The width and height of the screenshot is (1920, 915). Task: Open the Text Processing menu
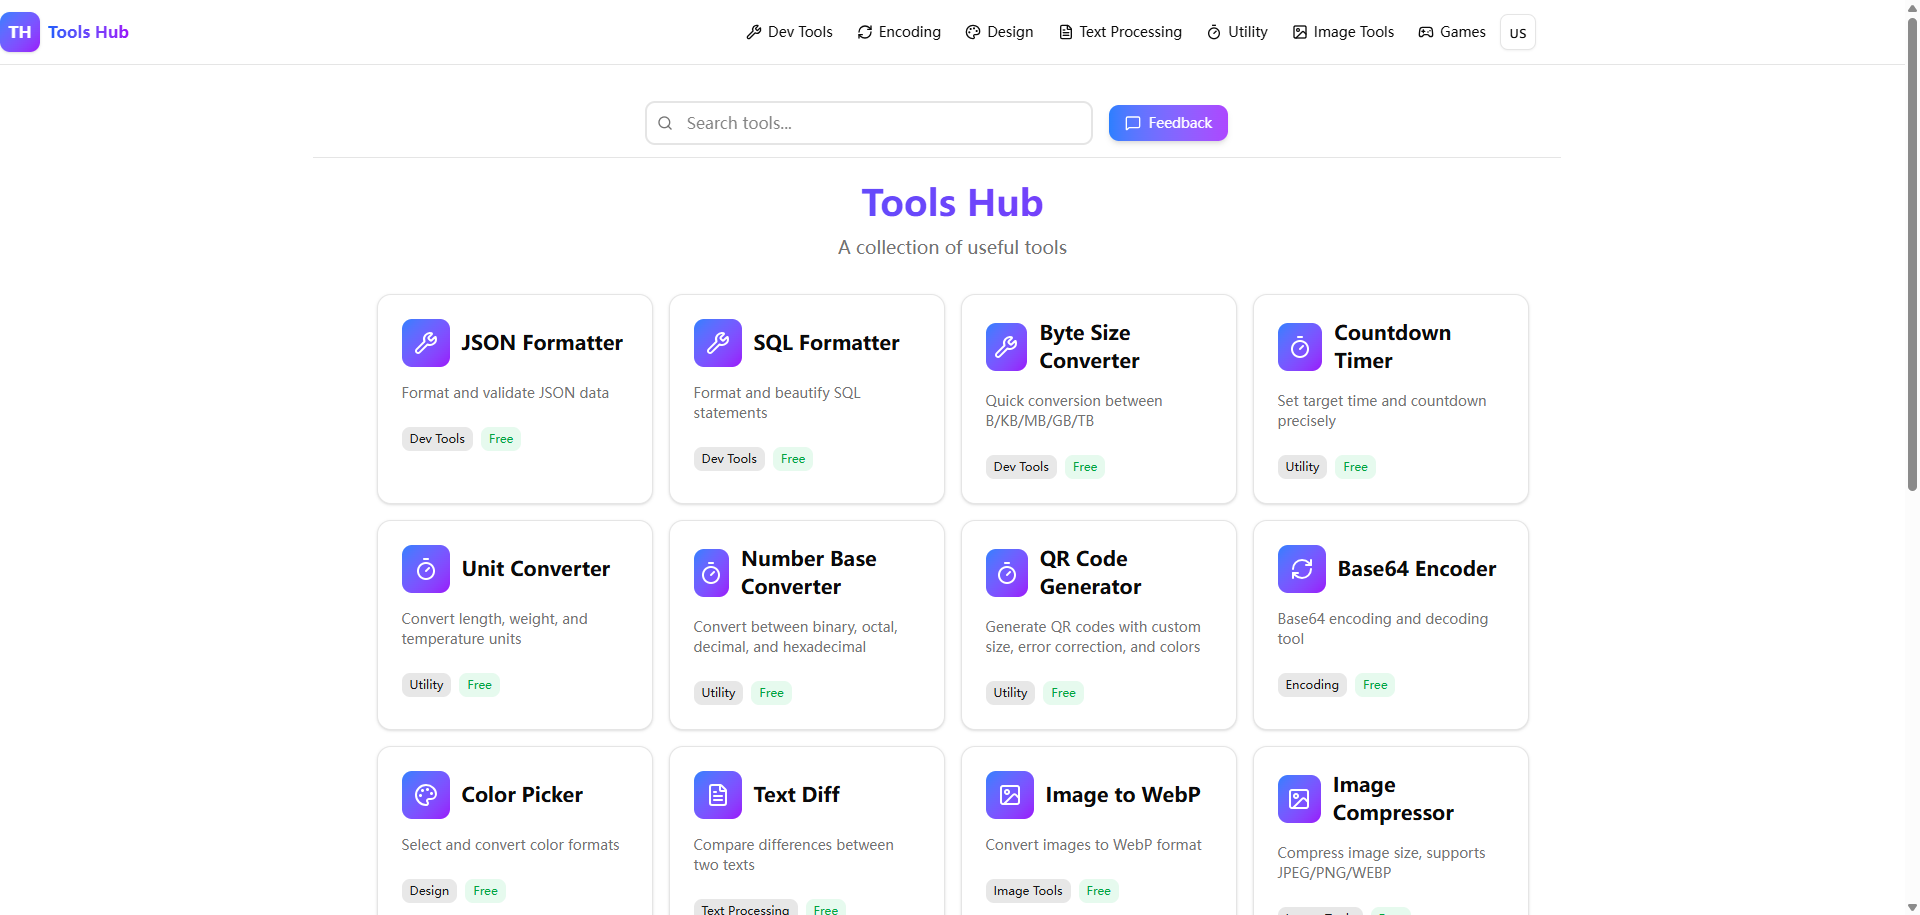point(1120,32)
